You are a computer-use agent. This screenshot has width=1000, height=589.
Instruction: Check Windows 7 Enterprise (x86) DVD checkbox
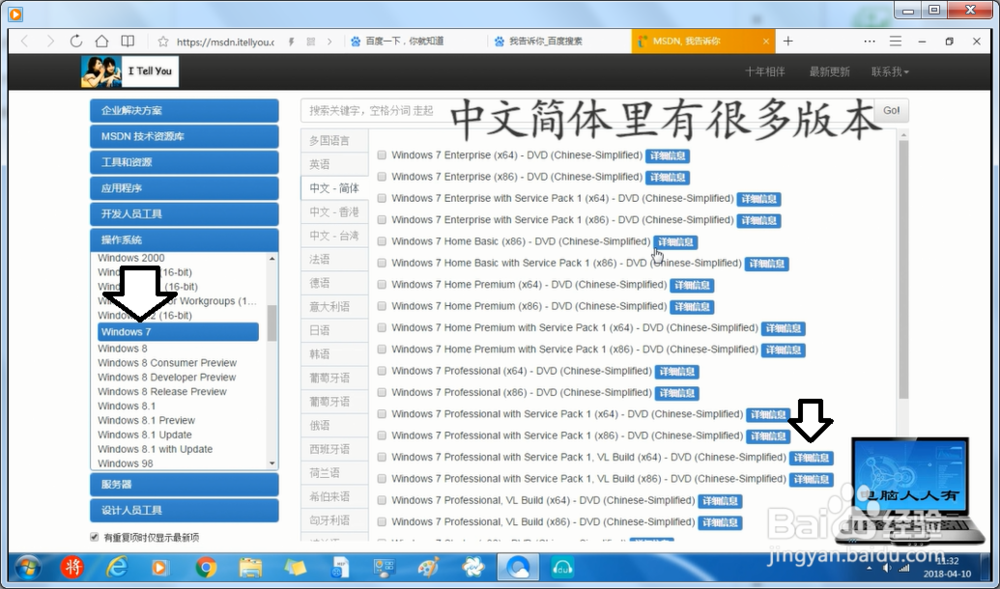(x=381, y=177)
